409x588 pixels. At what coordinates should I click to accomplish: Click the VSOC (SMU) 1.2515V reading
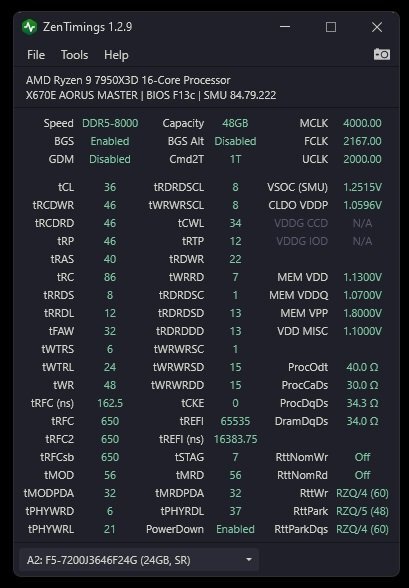tap(363, 187)
